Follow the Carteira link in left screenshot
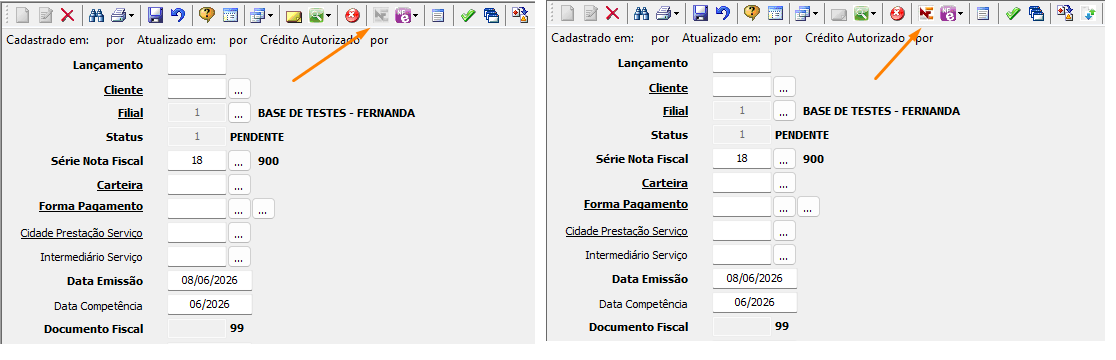The image size is (1116, 360). pos(120,185)
